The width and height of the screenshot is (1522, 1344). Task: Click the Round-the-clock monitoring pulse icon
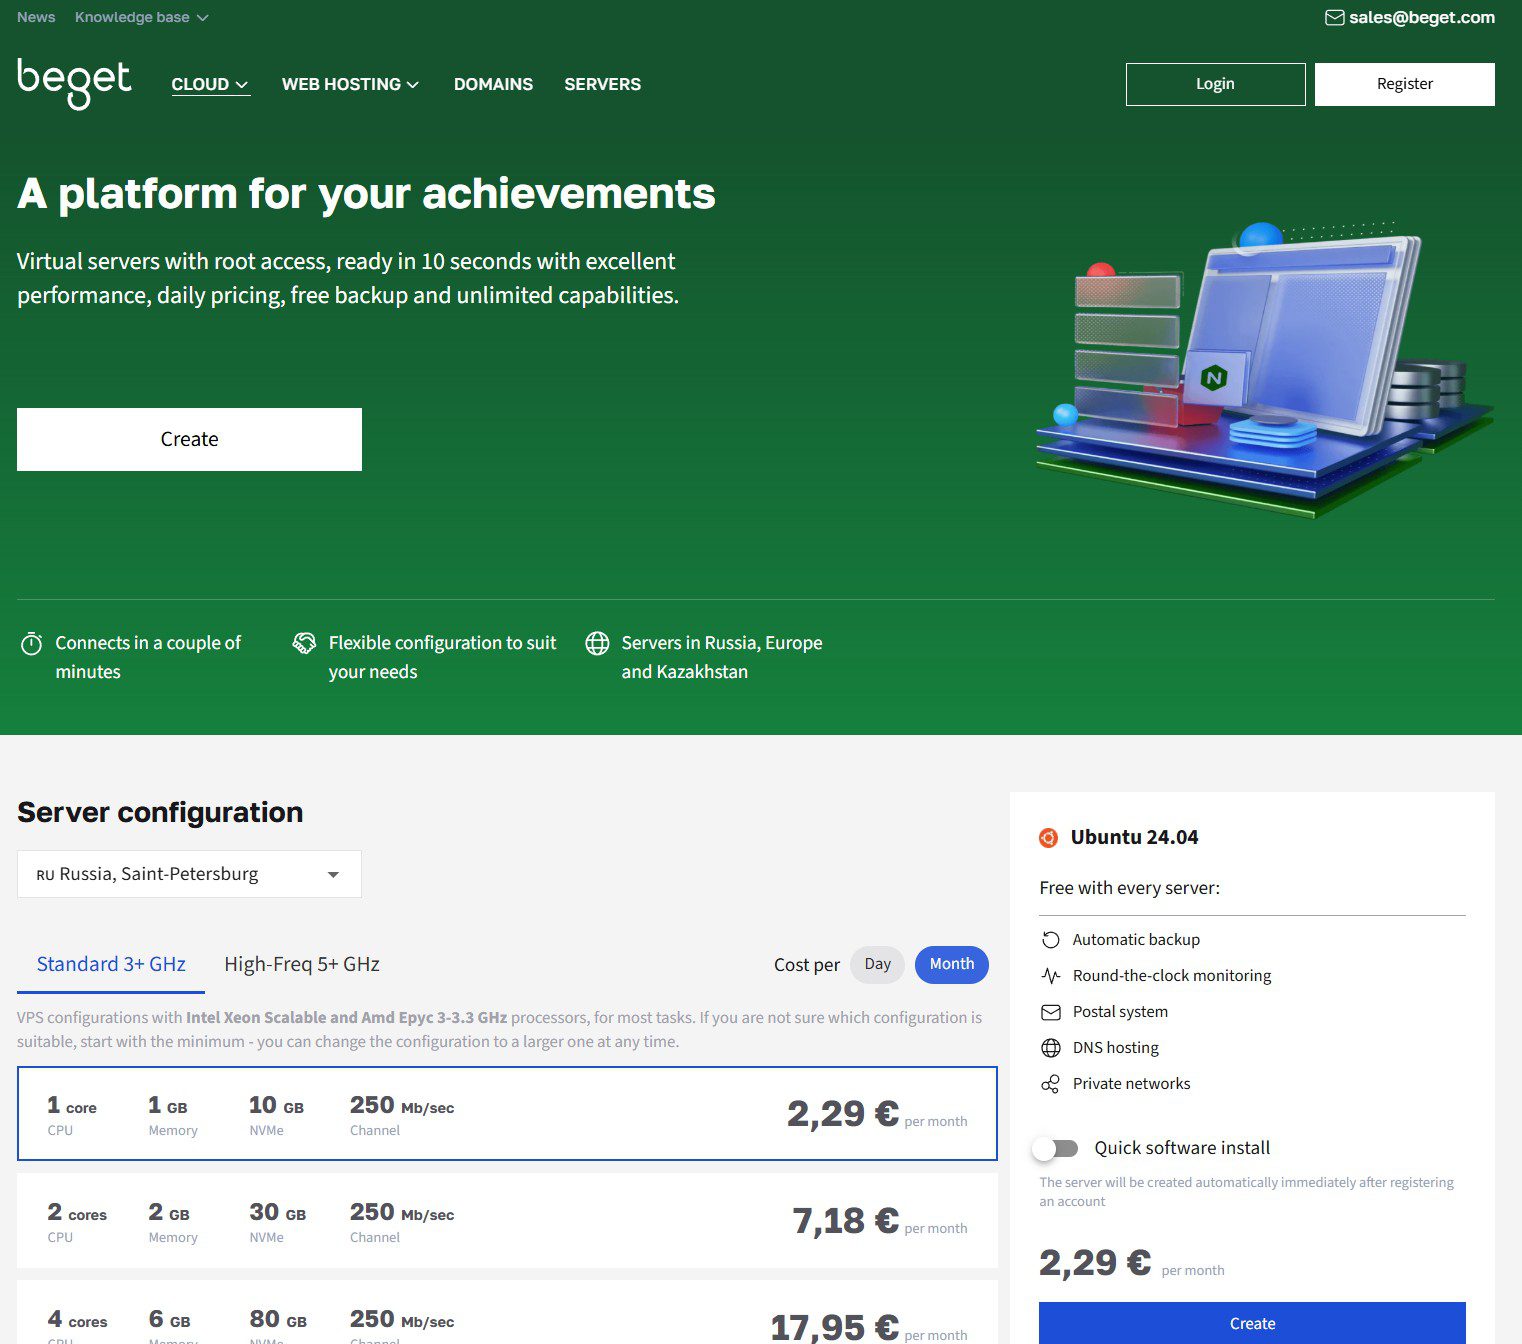1050,976
